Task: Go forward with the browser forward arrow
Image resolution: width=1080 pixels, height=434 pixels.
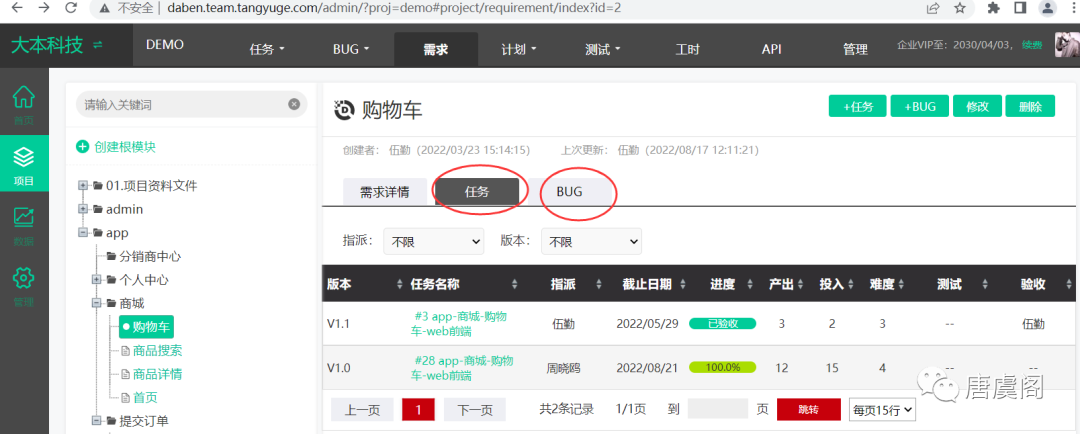Action: tap(44, 8)
